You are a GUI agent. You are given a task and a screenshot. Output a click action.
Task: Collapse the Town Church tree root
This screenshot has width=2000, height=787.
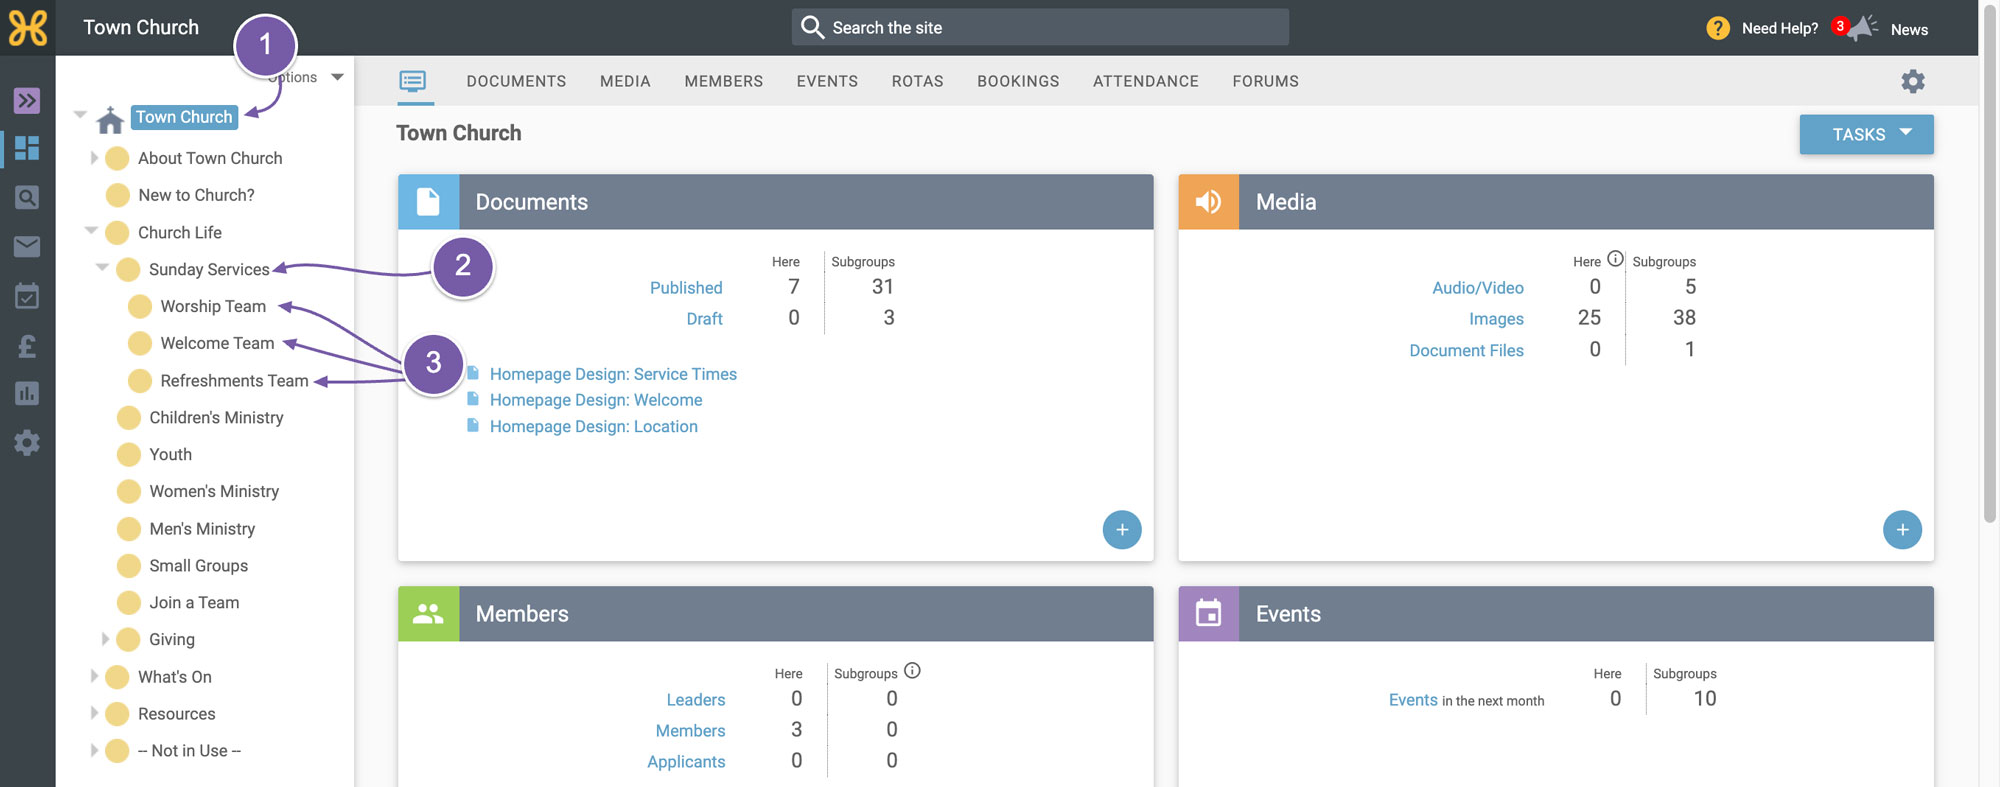[80, 115]
